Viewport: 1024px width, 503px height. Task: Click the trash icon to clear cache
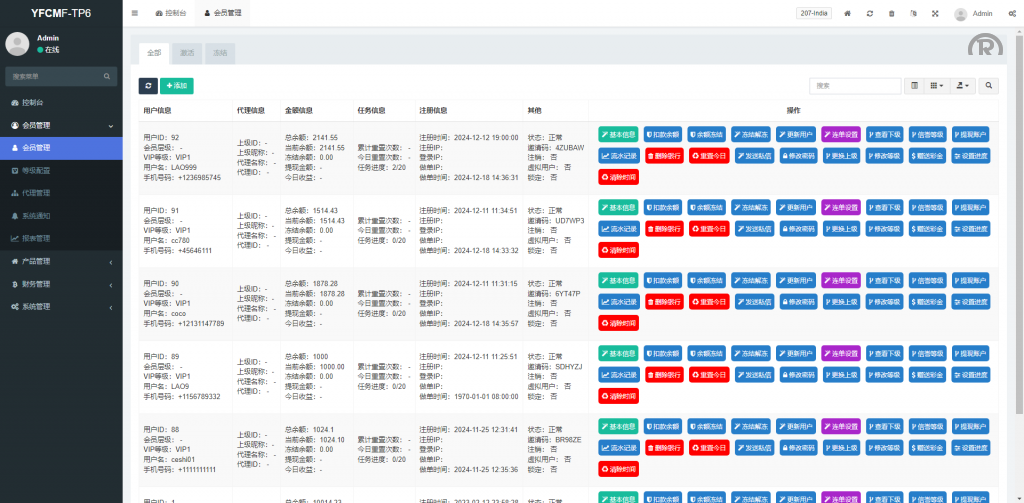click(x=892, y=14)
